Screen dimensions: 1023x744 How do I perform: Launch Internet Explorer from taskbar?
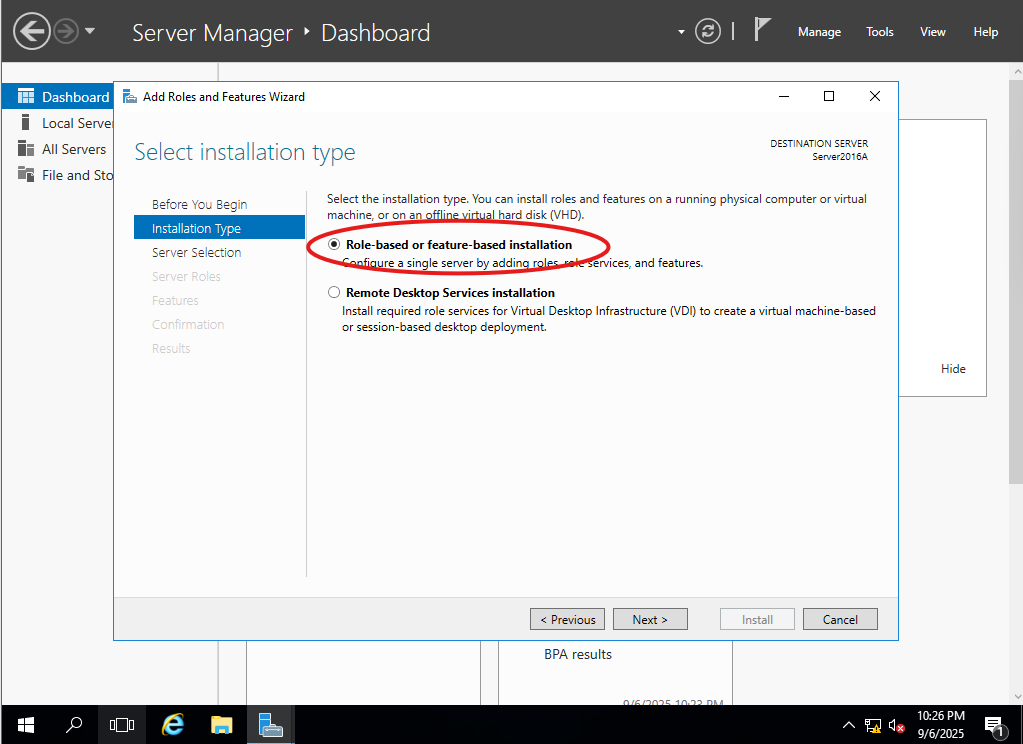[173, 724]
